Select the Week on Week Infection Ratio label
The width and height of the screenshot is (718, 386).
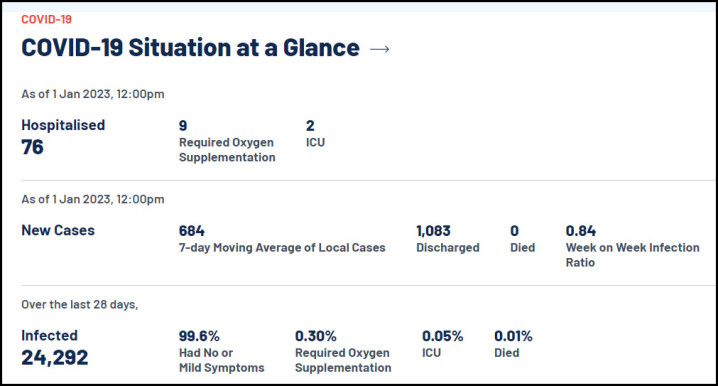pos(632,255)
